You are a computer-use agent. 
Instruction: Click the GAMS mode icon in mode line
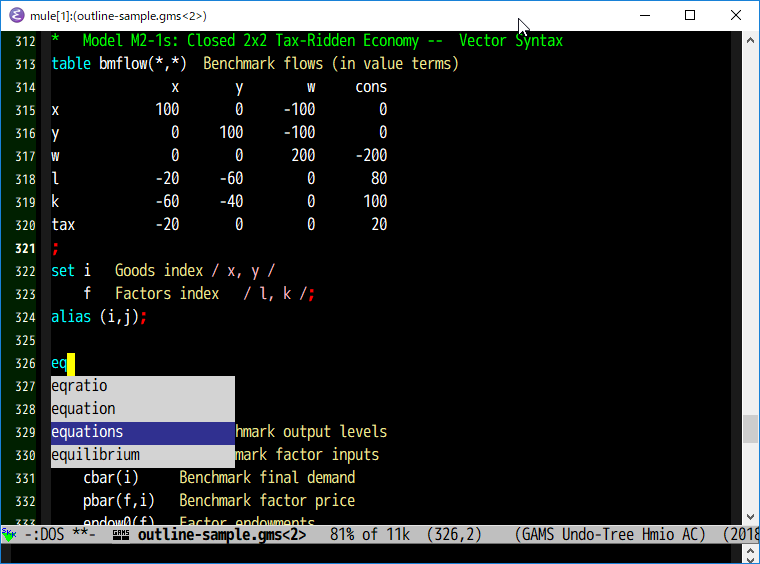[x=121, y=534]
